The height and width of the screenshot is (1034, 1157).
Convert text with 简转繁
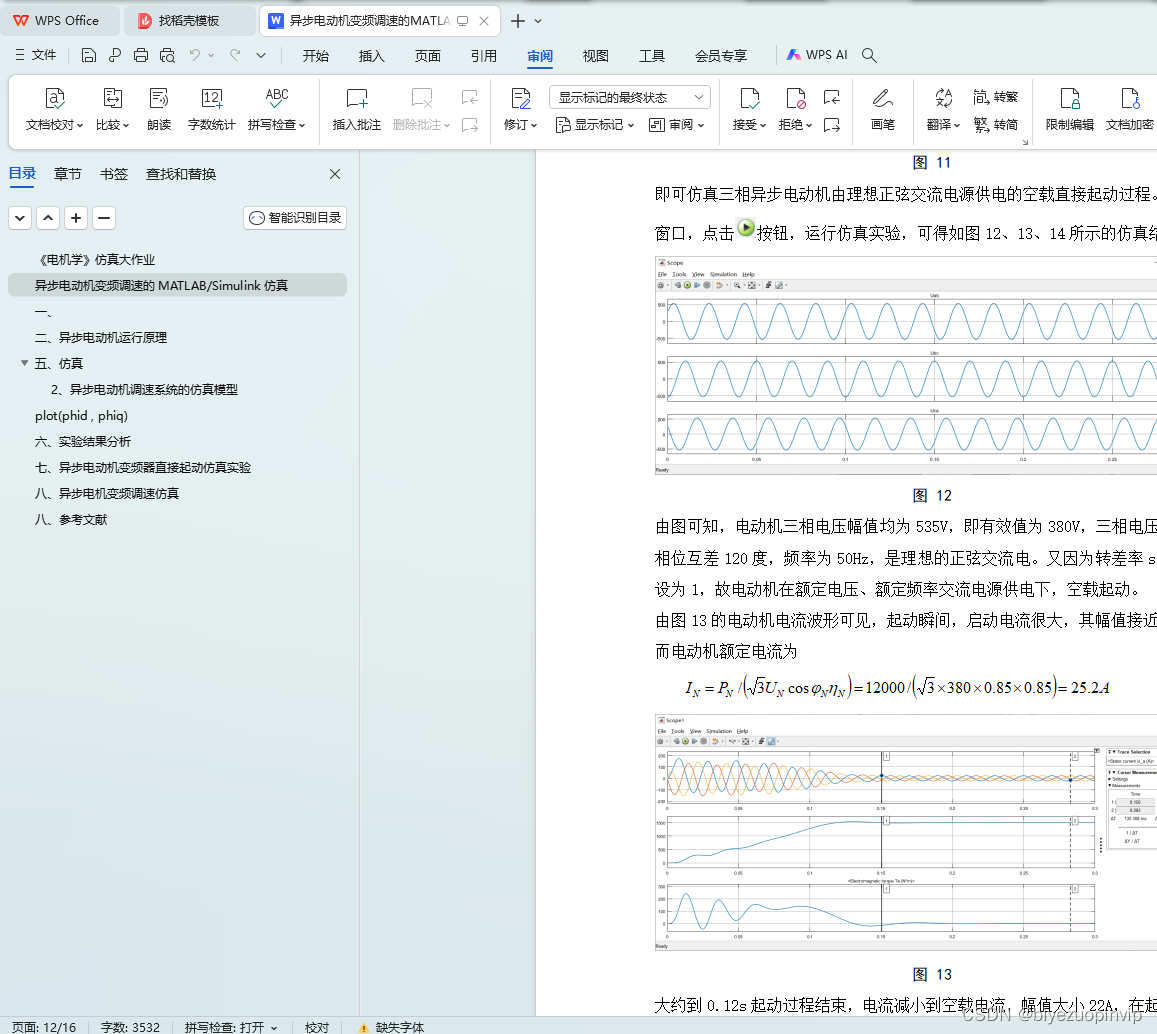[995, 97]
